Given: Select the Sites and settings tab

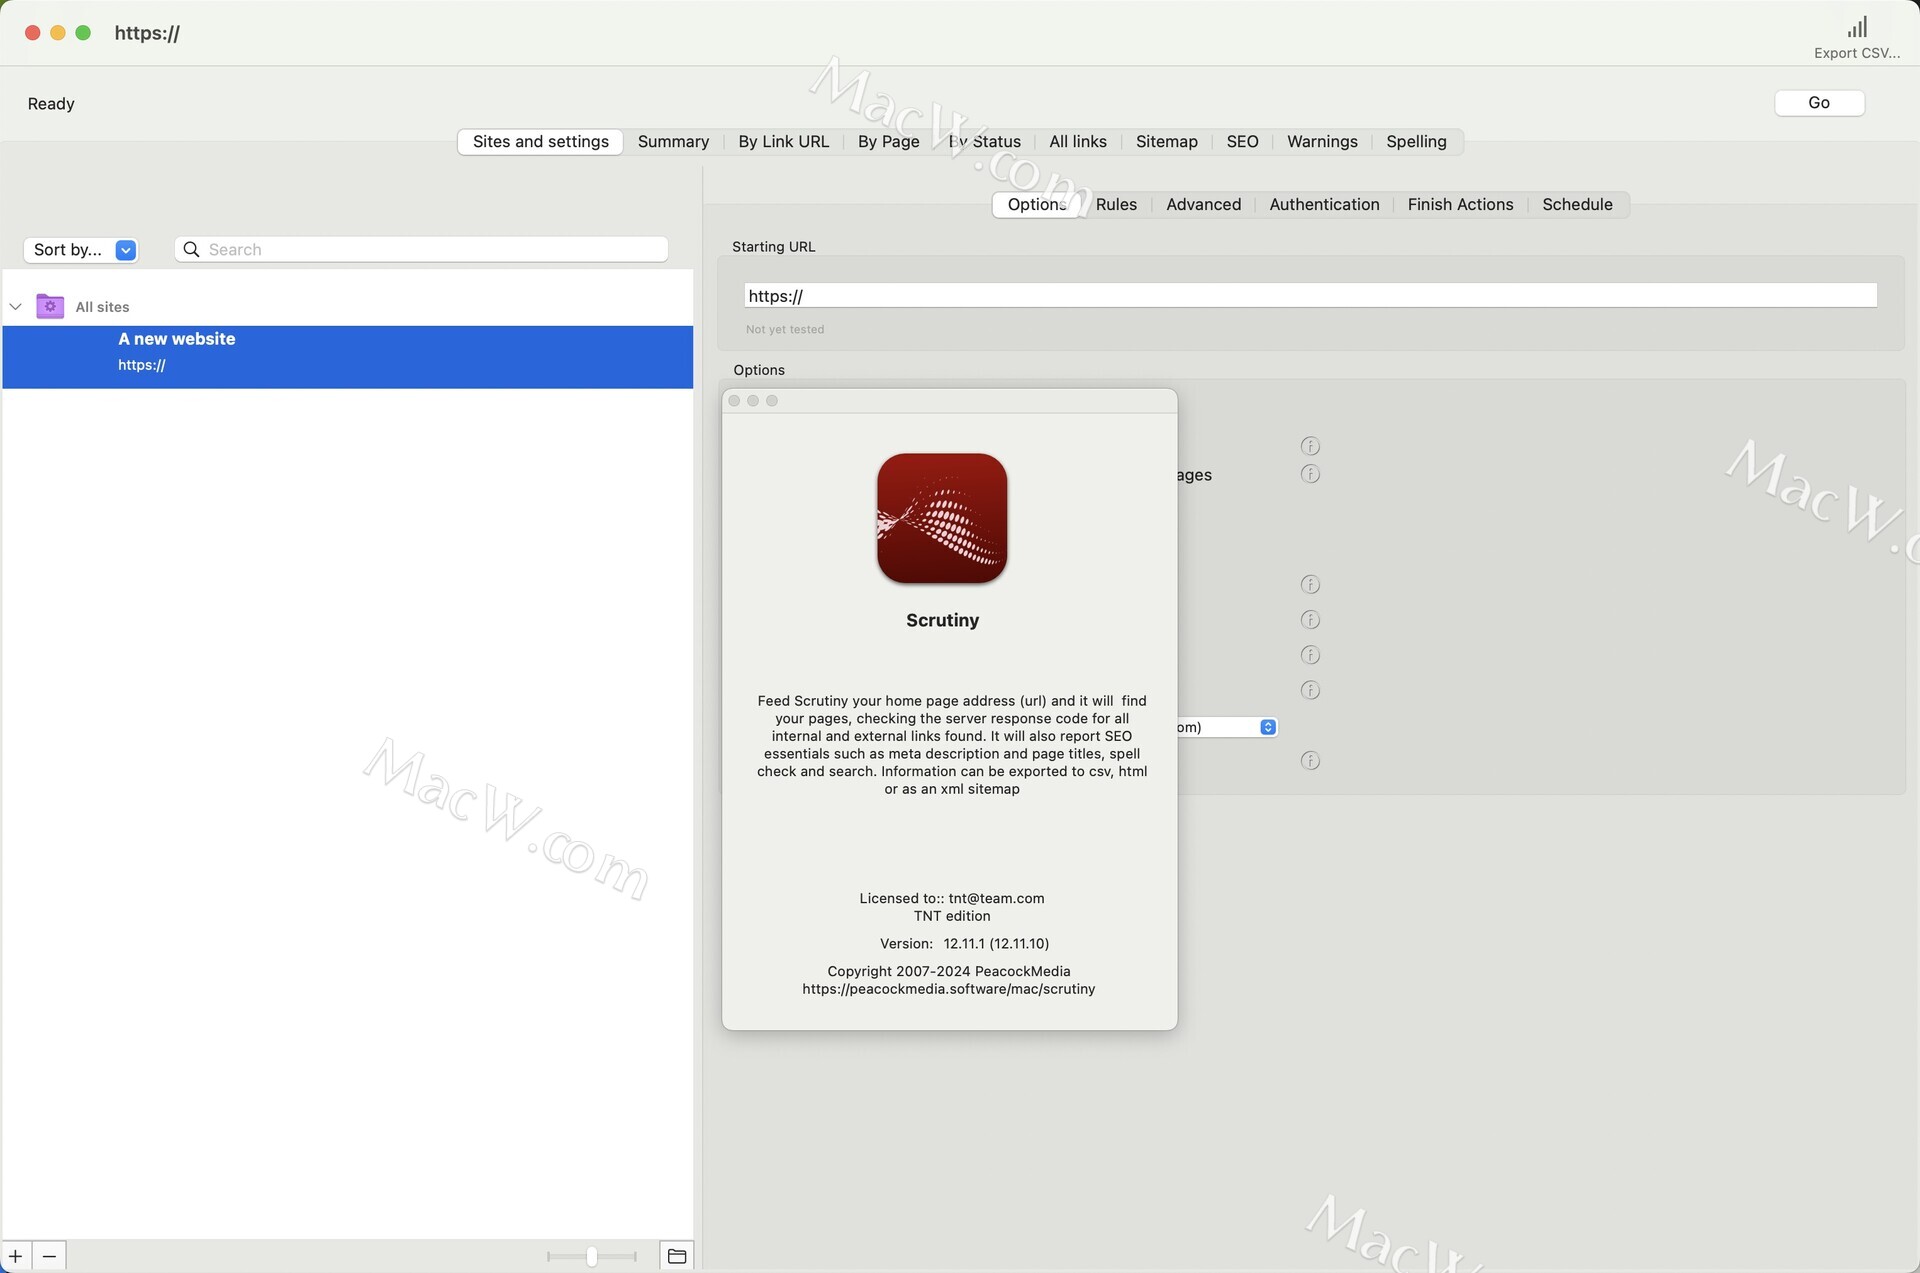Looking at the screenshot, I should pos(540,142).
